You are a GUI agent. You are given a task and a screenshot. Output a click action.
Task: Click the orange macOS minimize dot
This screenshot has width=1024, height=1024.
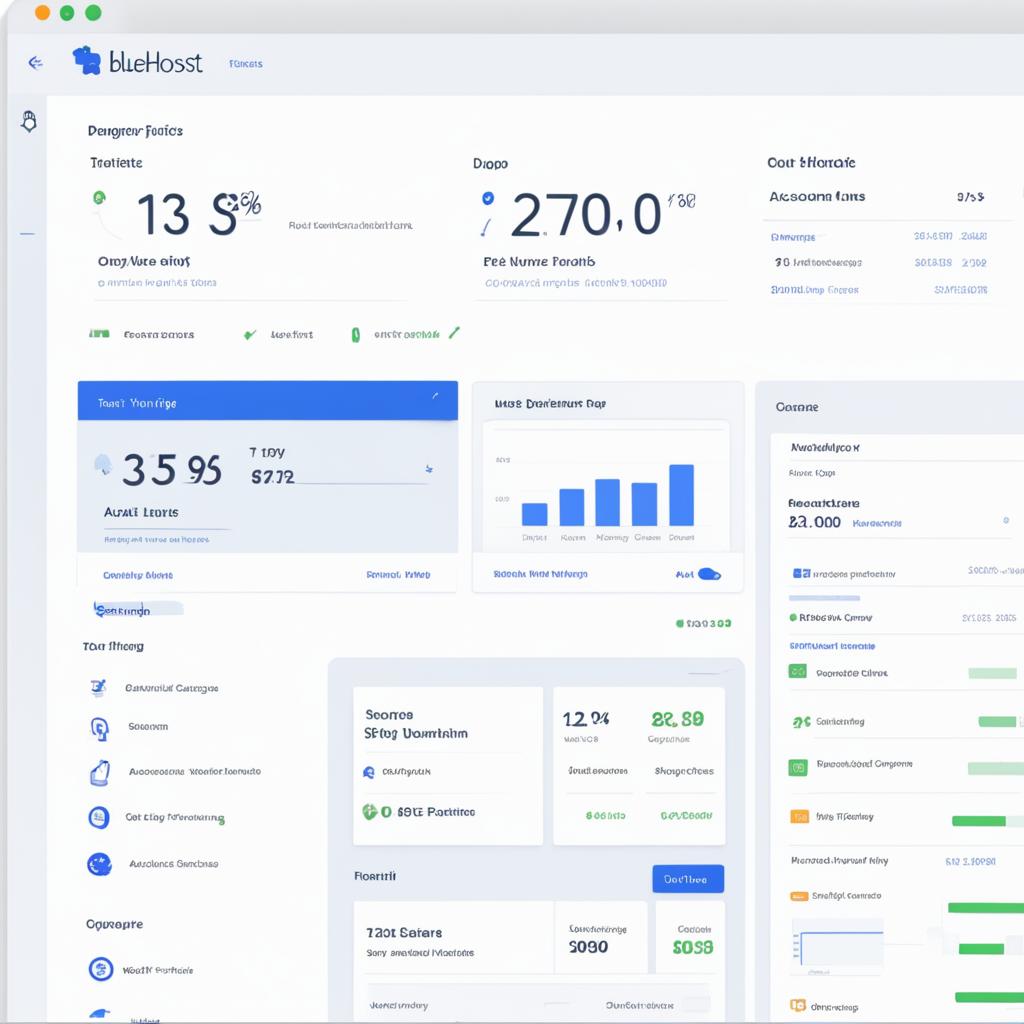[x=42, y=12]
